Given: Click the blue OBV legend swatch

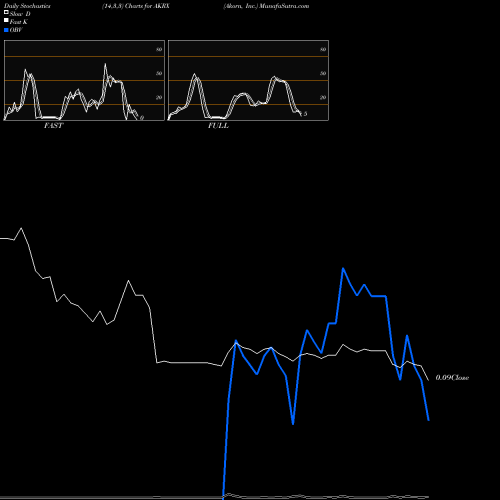Looking at the screenshot, I should click(x=6, y=30).
